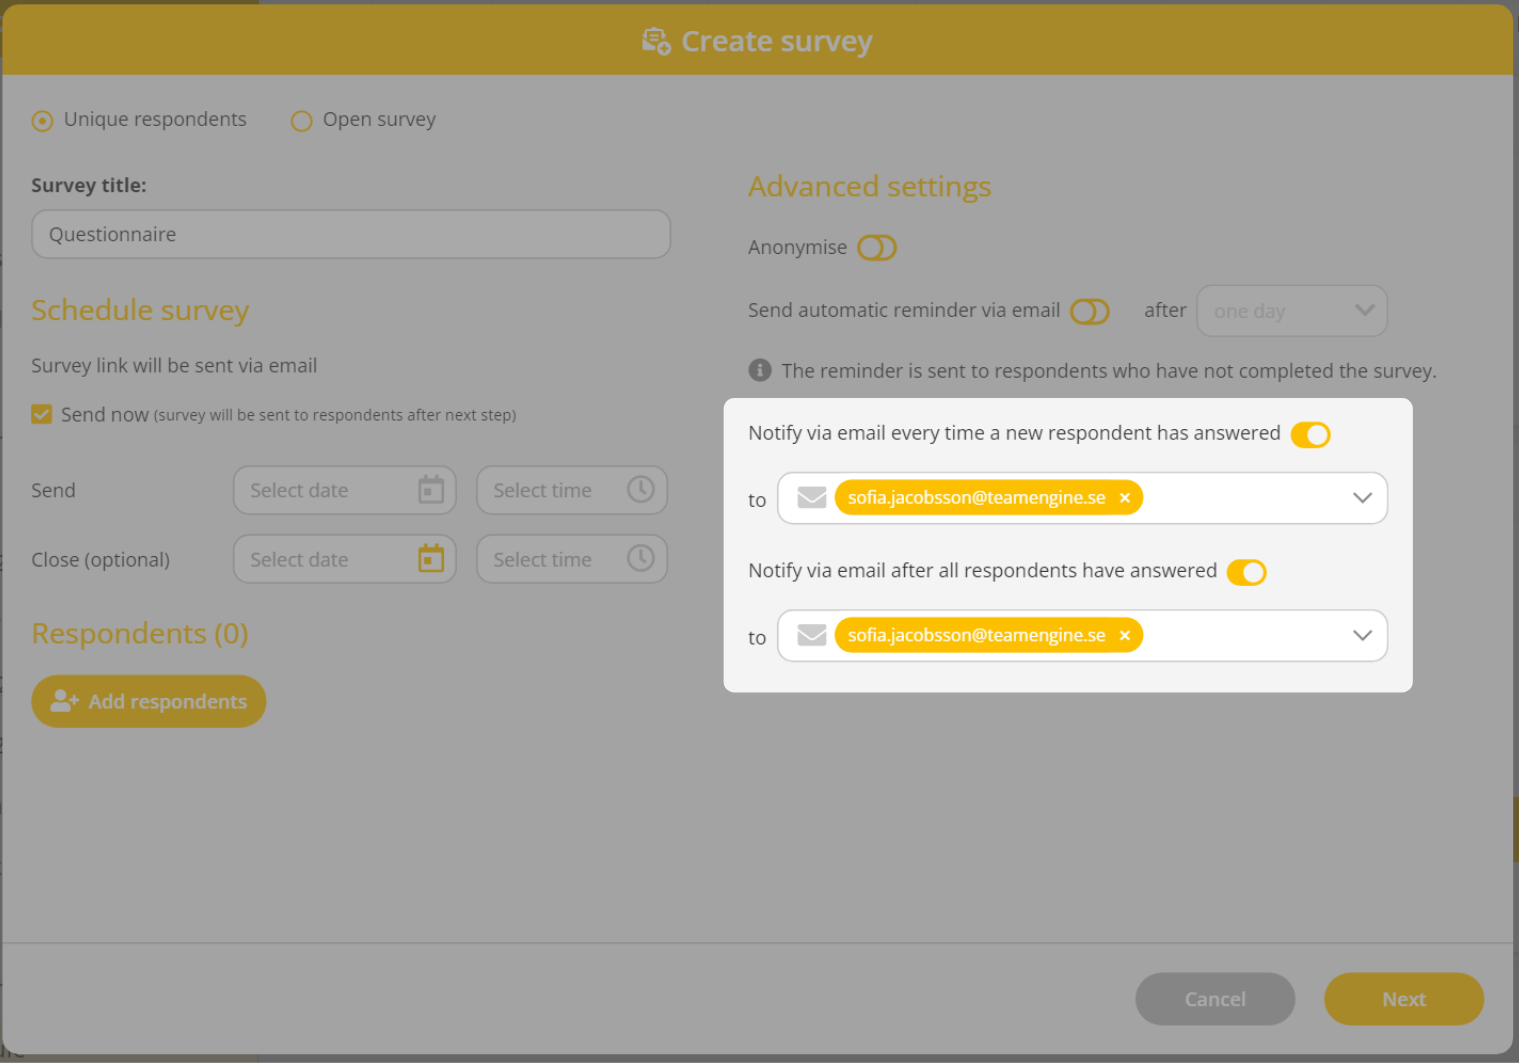
Task: Remove email from new-respondent notification recipients
Action: [x=1125, y=498]
